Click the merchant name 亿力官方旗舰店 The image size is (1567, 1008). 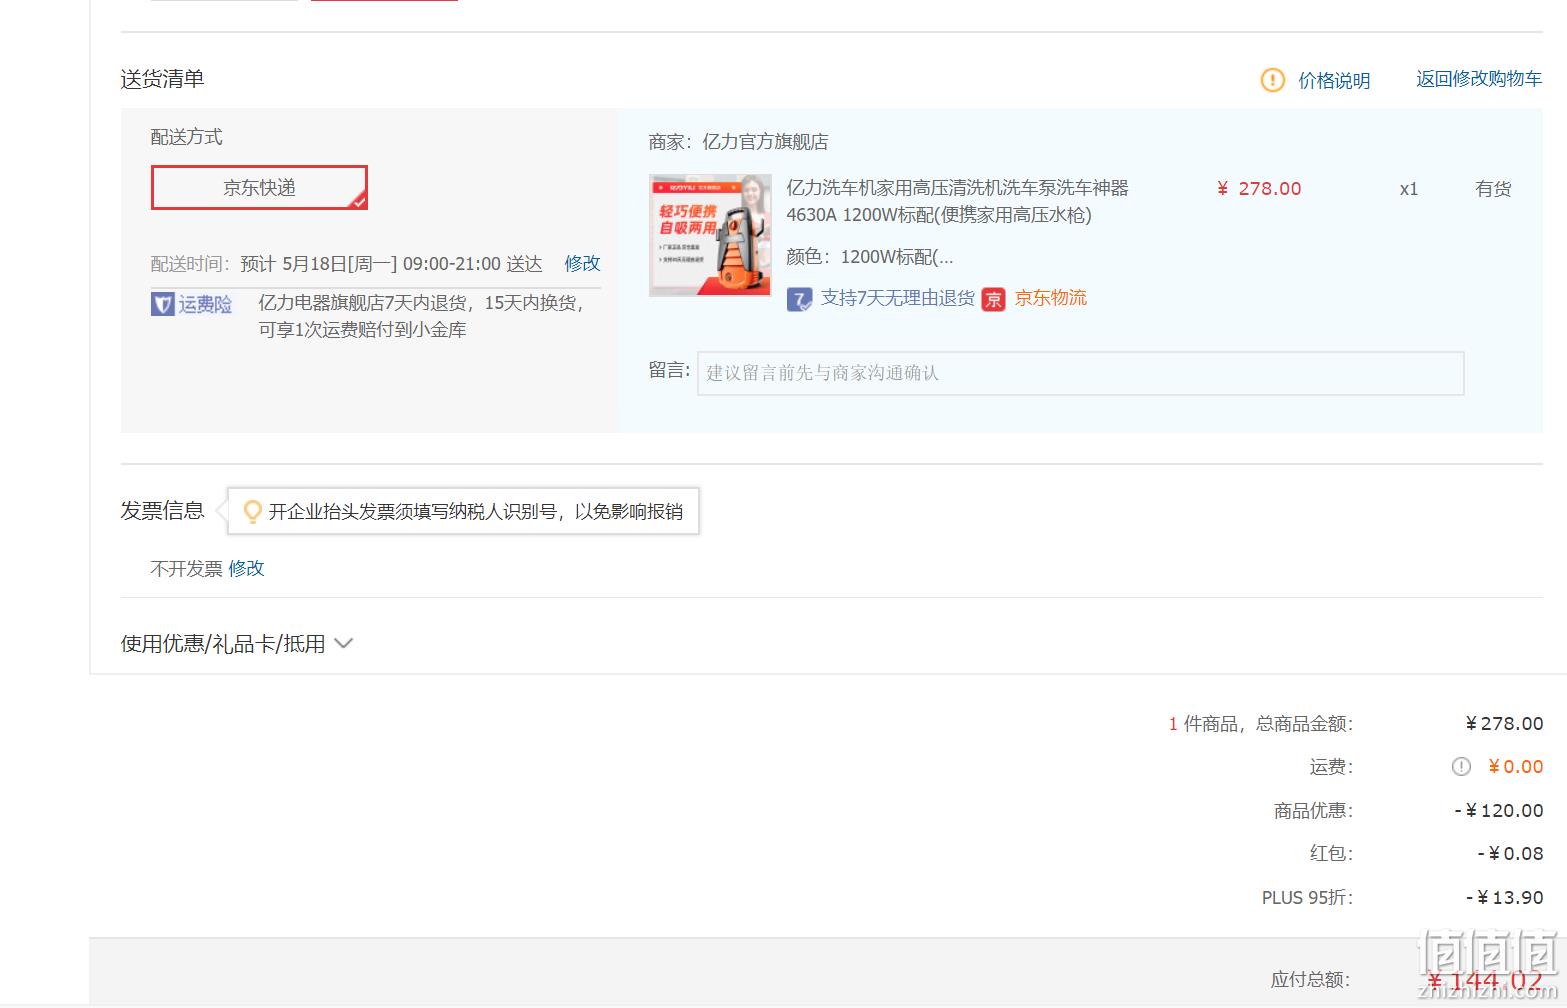pyautogui.click(x=765, y=142)
